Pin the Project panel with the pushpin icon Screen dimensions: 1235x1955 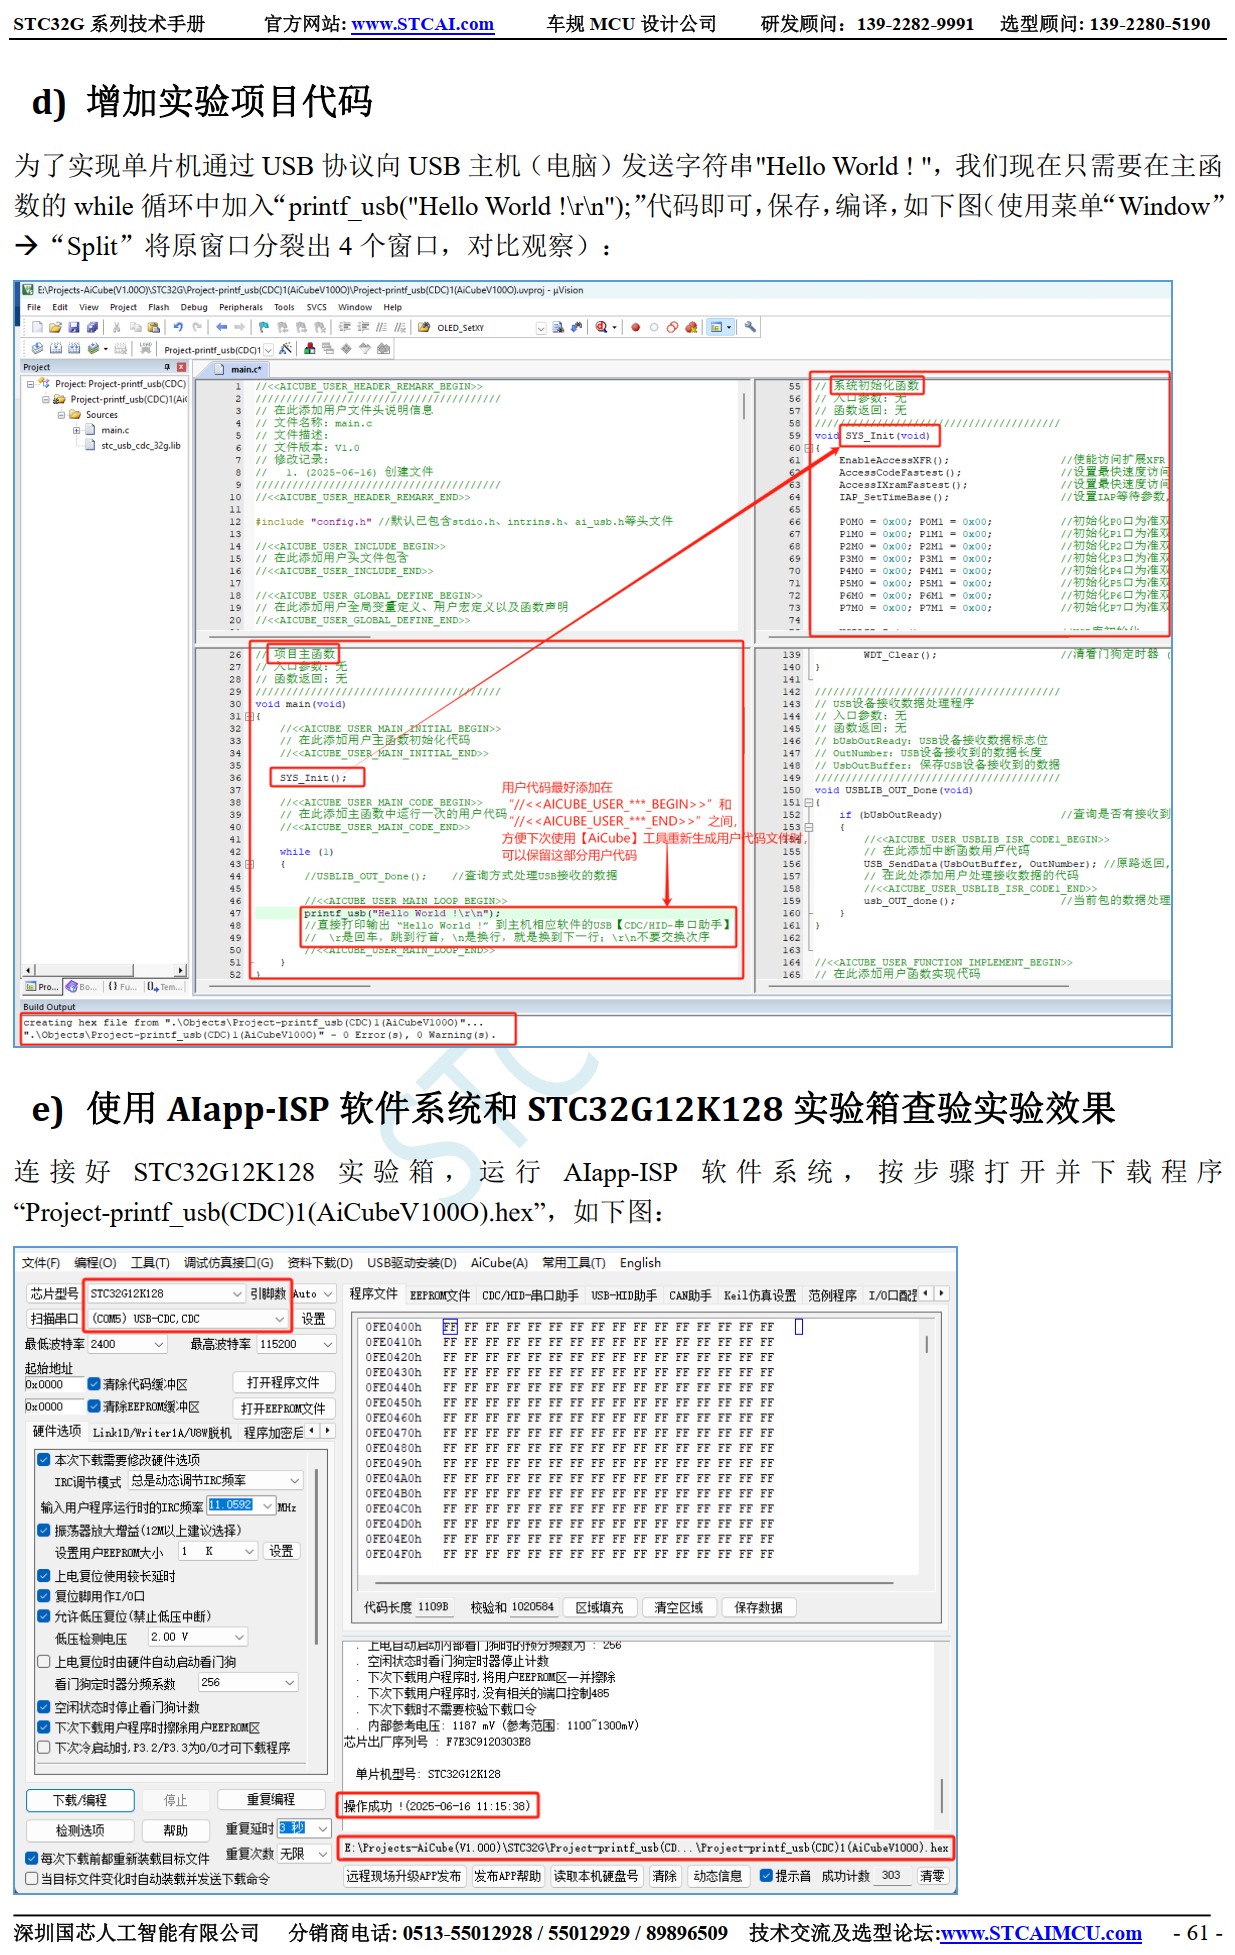pyautogui.click(x=167, y=367)
